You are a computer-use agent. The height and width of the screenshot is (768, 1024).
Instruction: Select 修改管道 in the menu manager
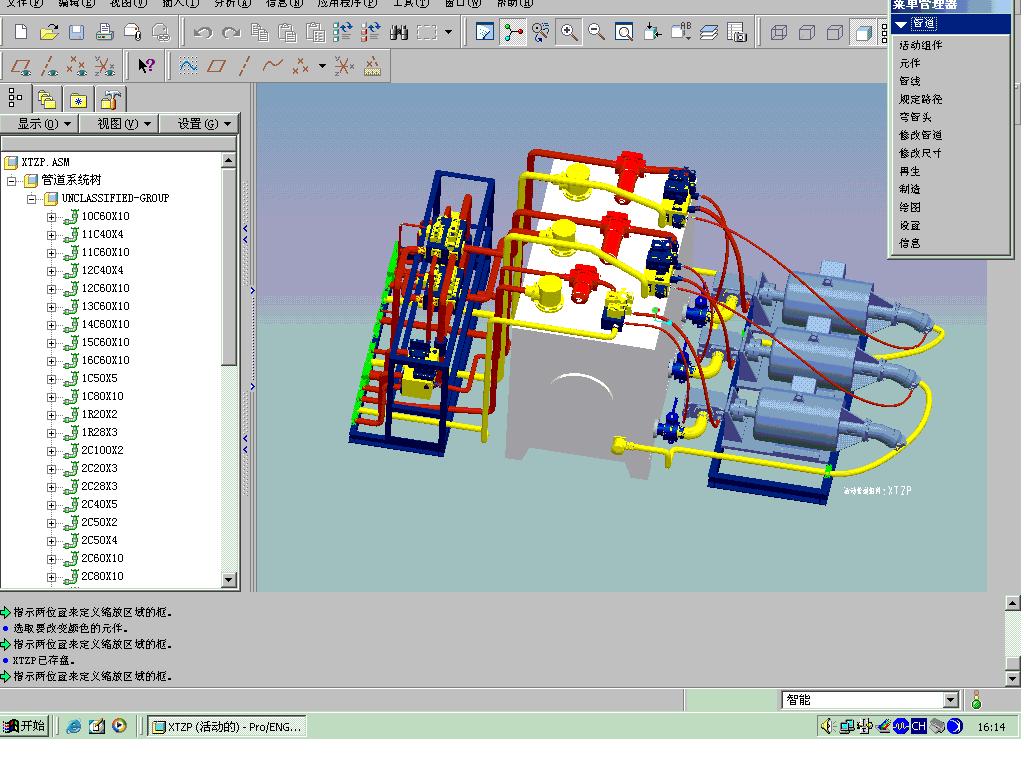point(920,135)
